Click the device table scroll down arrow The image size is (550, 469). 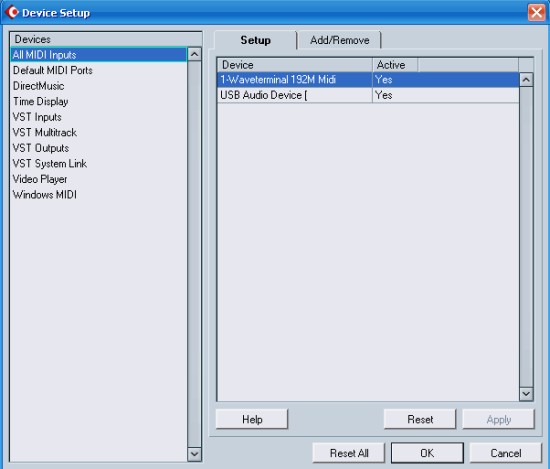point(526,394)
